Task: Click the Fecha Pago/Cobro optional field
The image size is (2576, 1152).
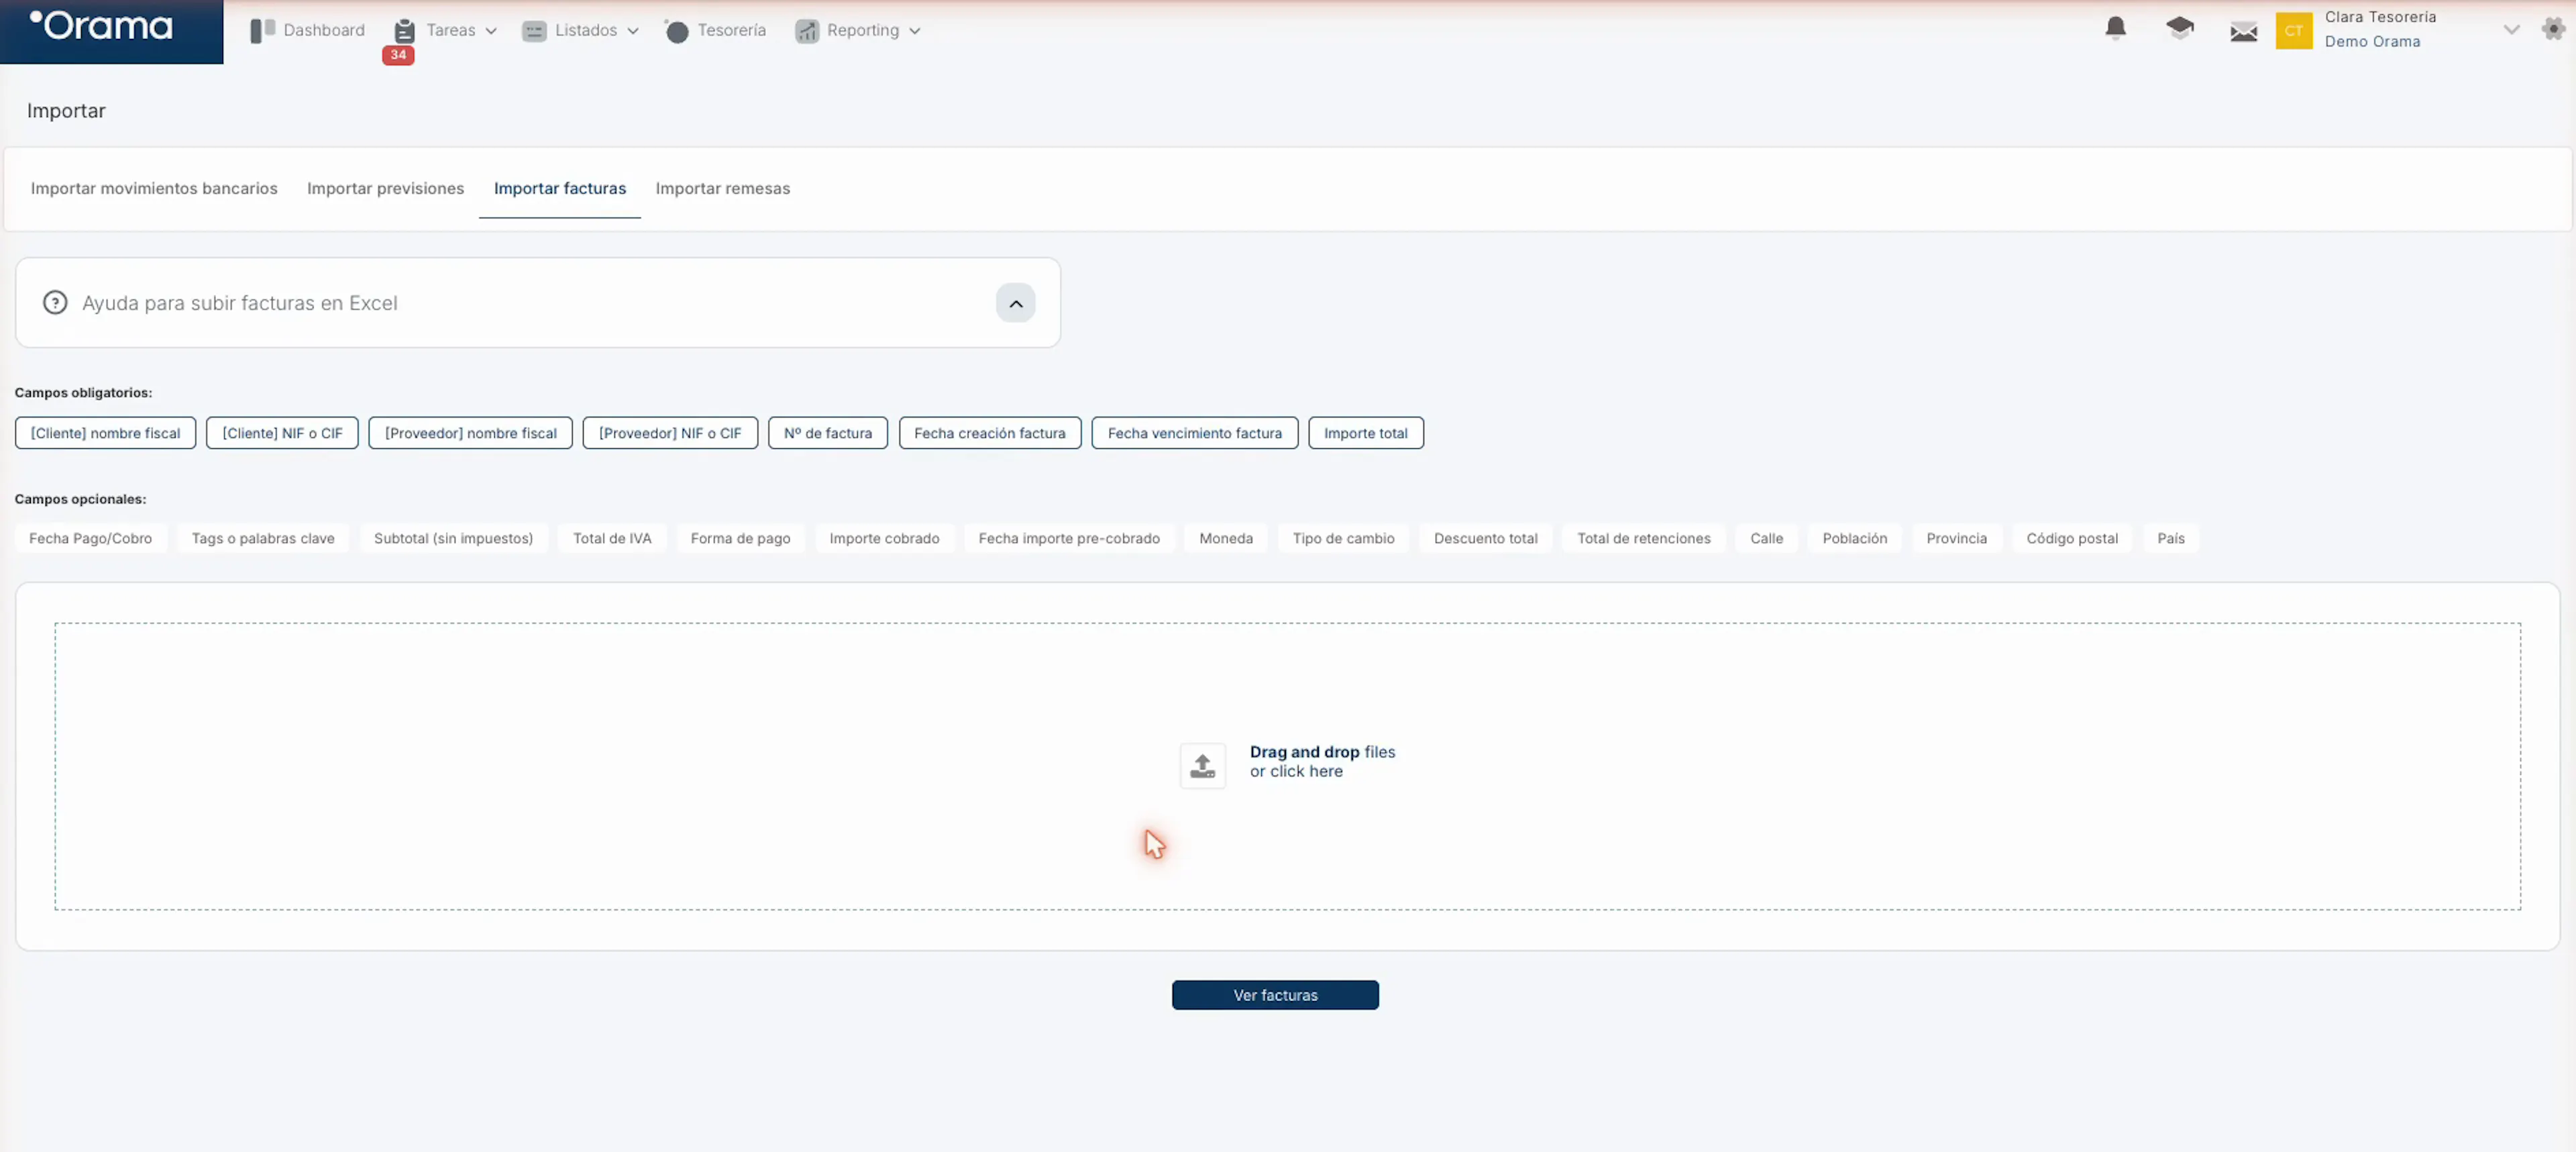Action: pos(90,538)
